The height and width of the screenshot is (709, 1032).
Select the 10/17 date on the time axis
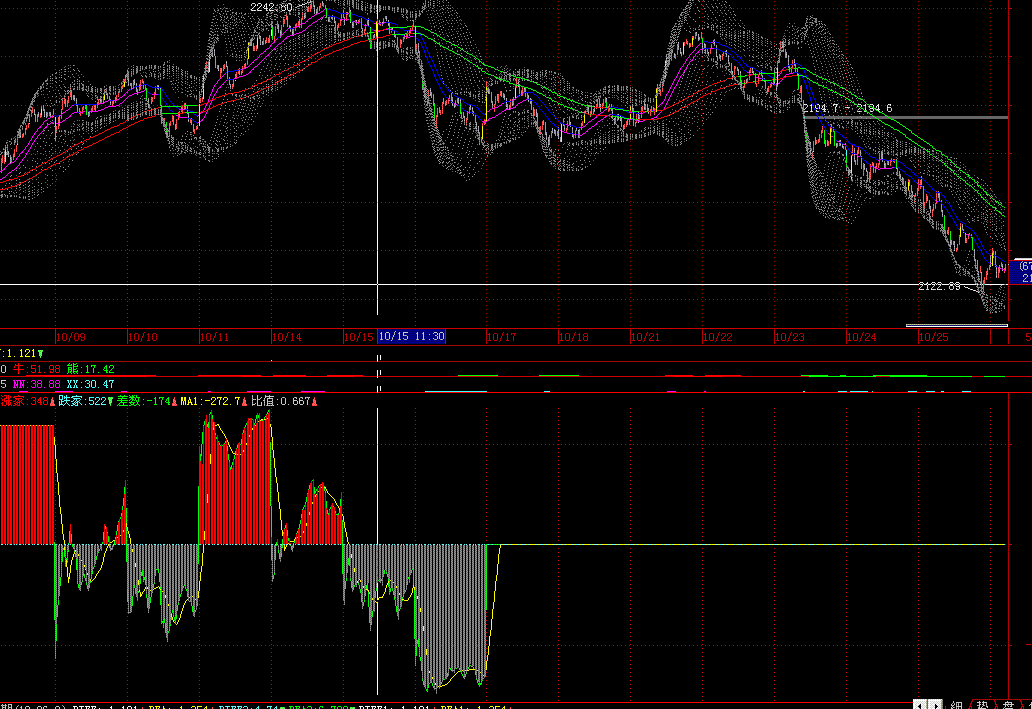click(502, 337)
